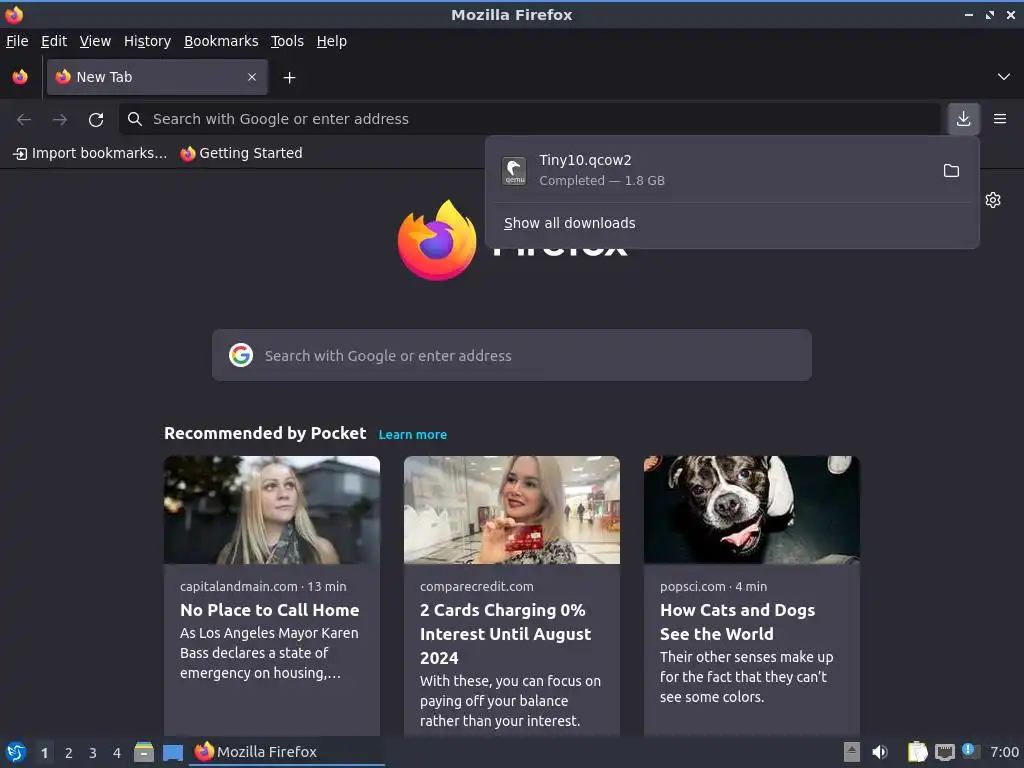Open the clipboard manager tray icon
Image resolution: width=1024 pixels, height=768 pixels.
tap(918, 752)
